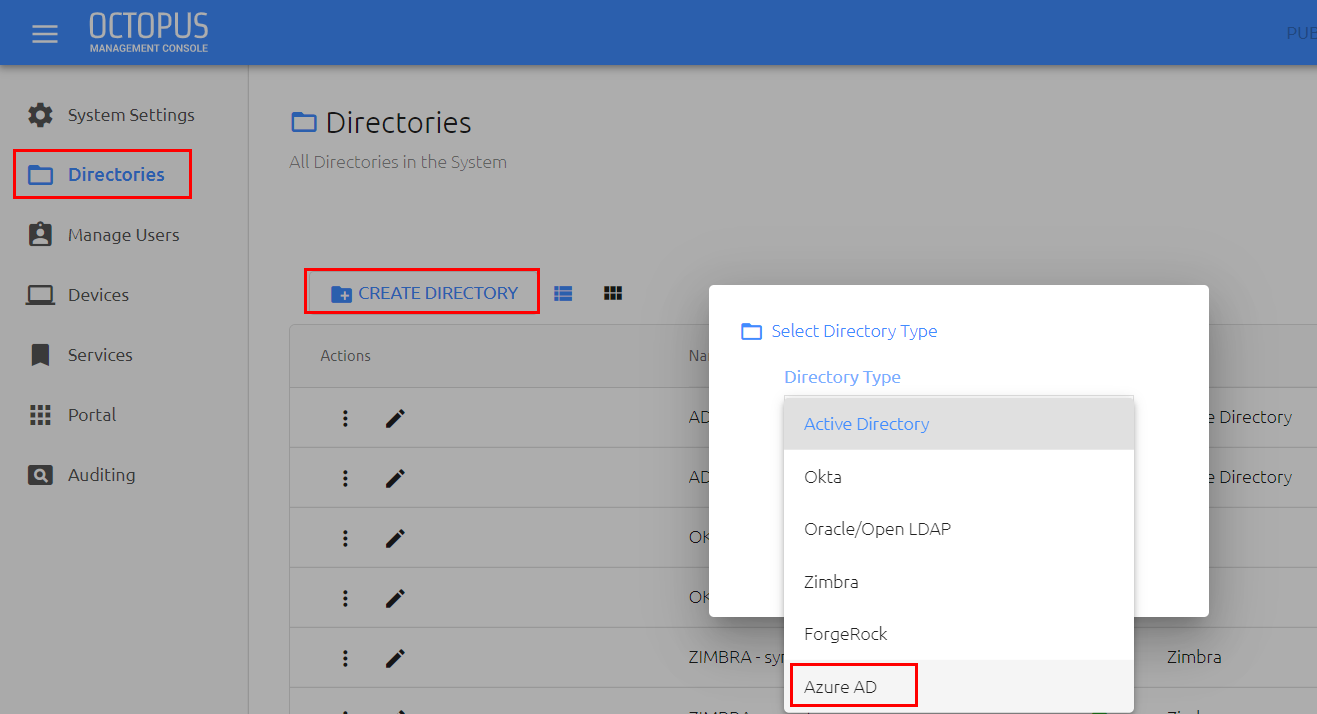Screen dimensions: 1317x714
Task: Click 'All Directories in the System' subtitle
Action: coord(398,162)
